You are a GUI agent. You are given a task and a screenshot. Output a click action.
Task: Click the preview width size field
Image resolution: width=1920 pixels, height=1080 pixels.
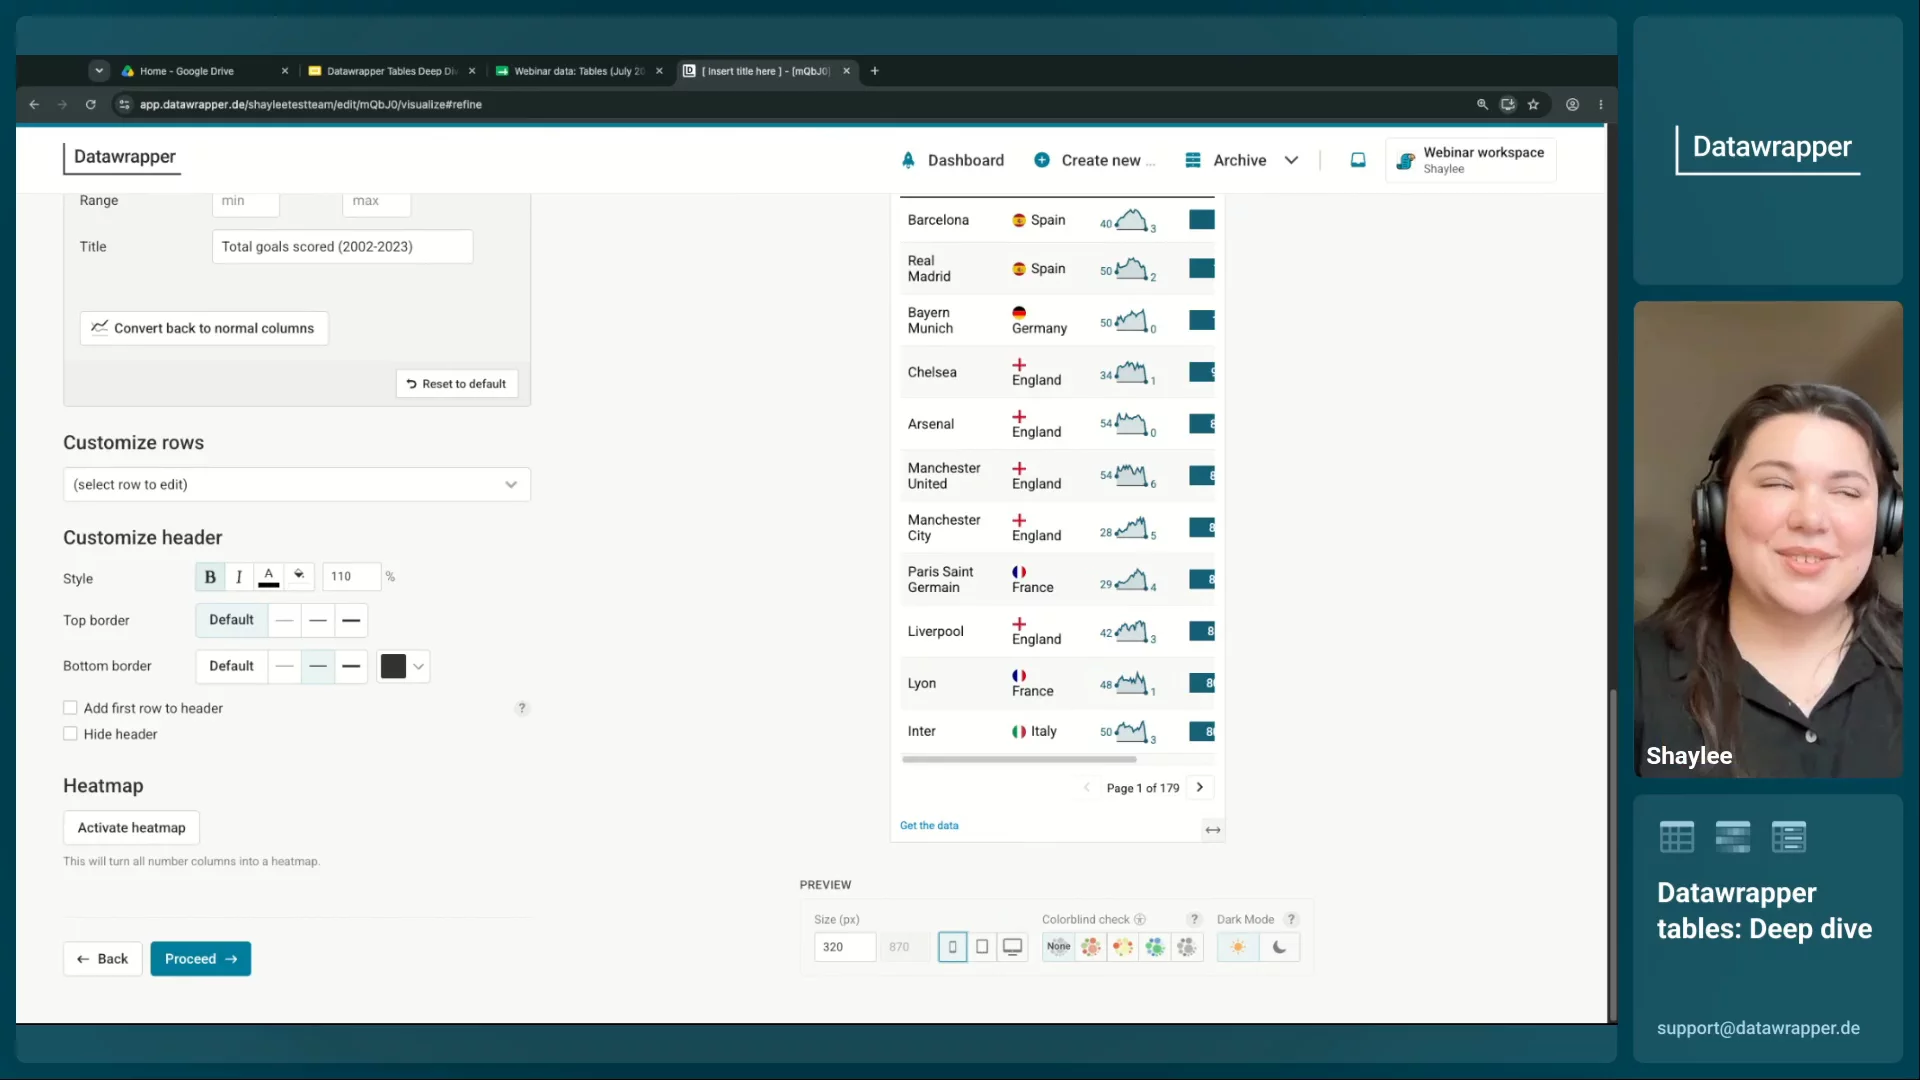click(x=845, y=947)
